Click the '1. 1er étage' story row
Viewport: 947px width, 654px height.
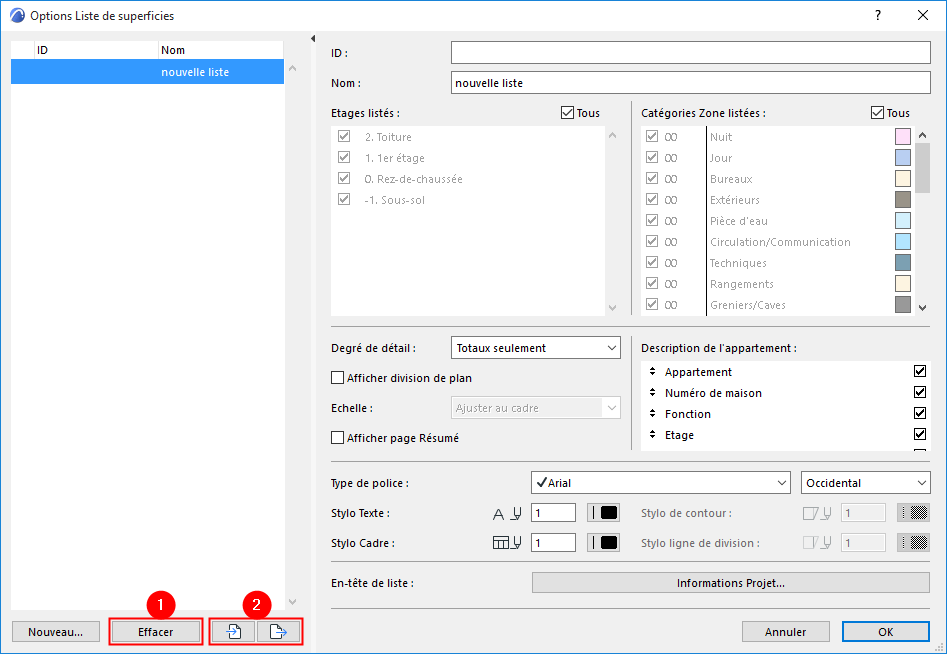pyautogui.click(x=468, y=158)
